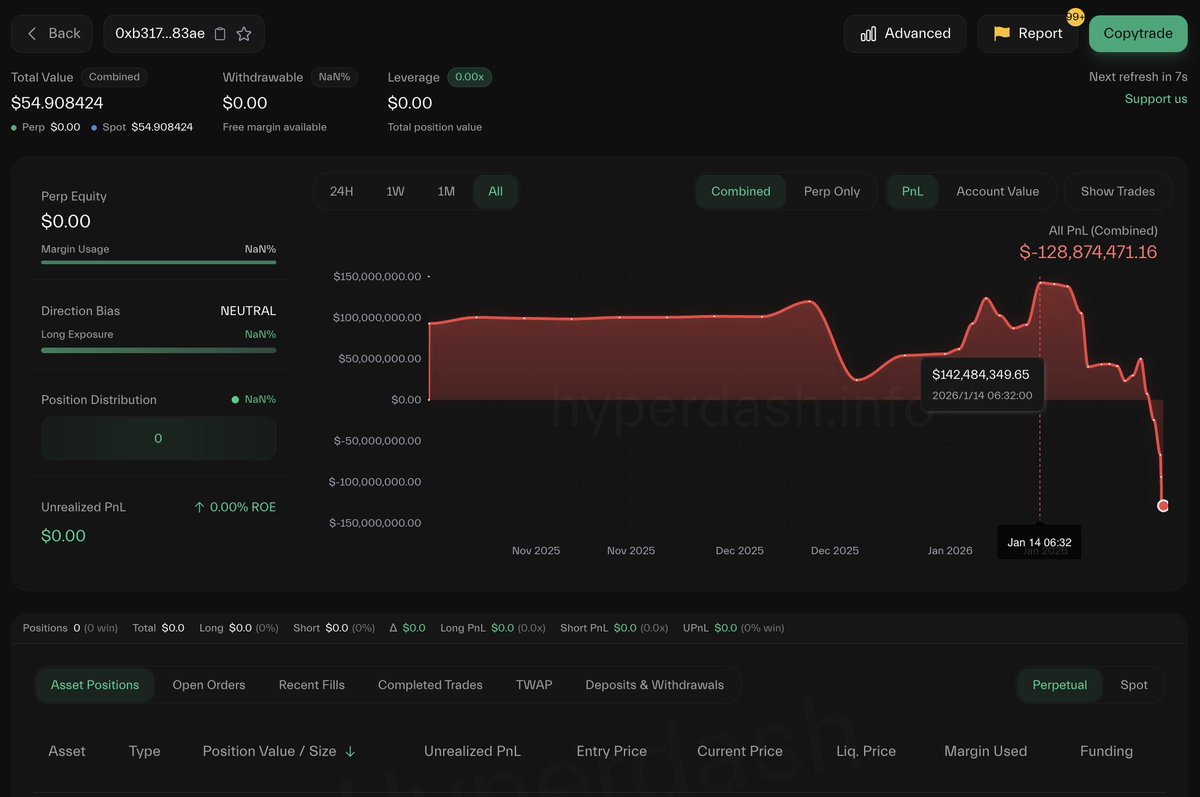Enable Show Trades on the chart
Image resolution: width=1200 pixels, height=797 pixels.
pos(1118,190)
